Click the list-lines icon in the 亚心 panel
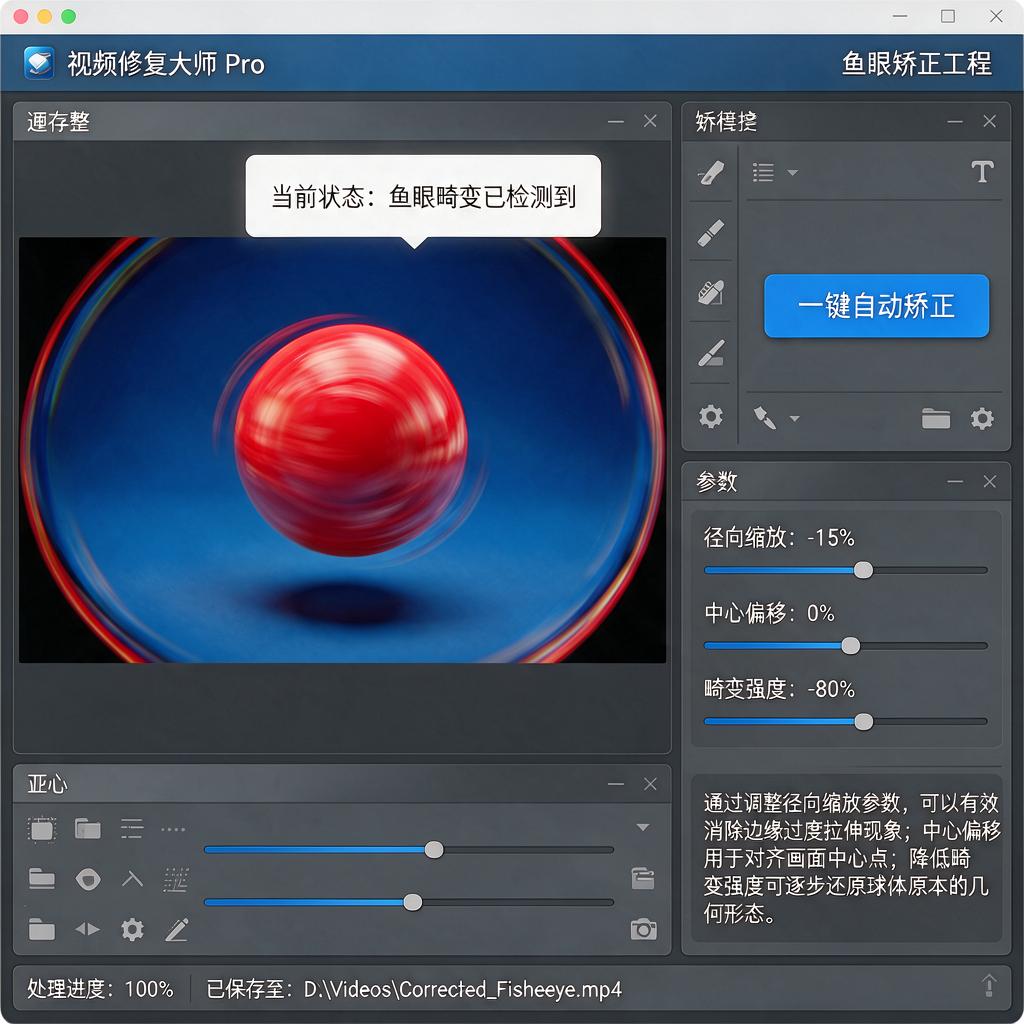The image size is (1024, 1024). click(x=132, y=829)
